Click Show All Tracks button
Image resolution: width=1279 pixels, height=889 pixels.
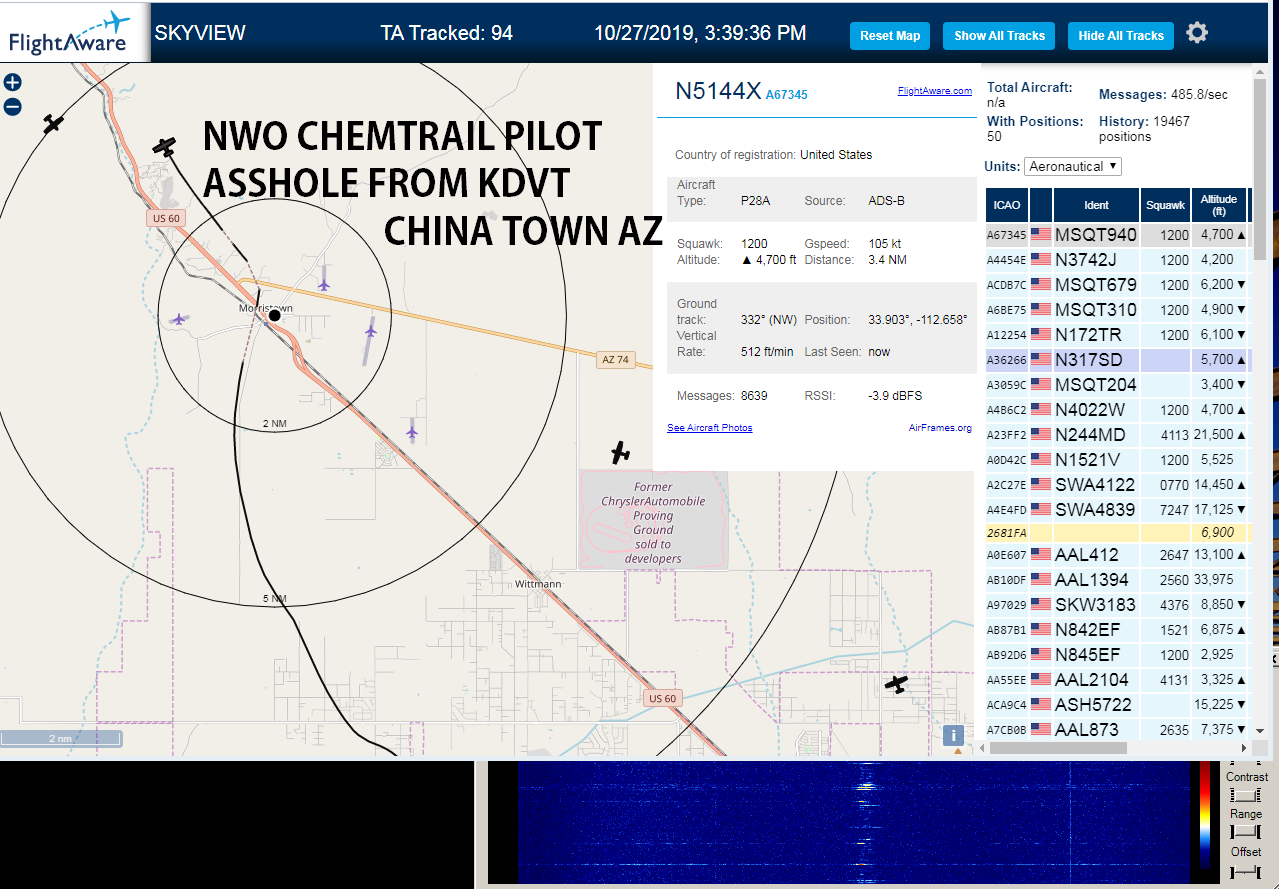pos(999,36)
